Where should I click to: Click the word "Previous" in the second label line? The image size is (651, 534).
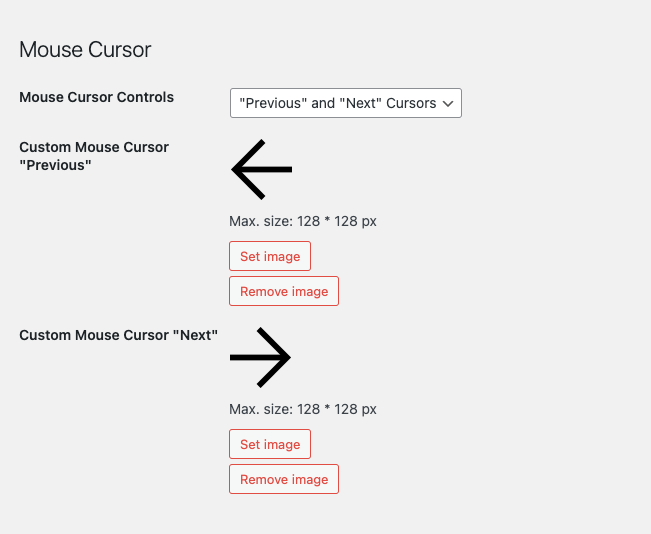(56, 165)
